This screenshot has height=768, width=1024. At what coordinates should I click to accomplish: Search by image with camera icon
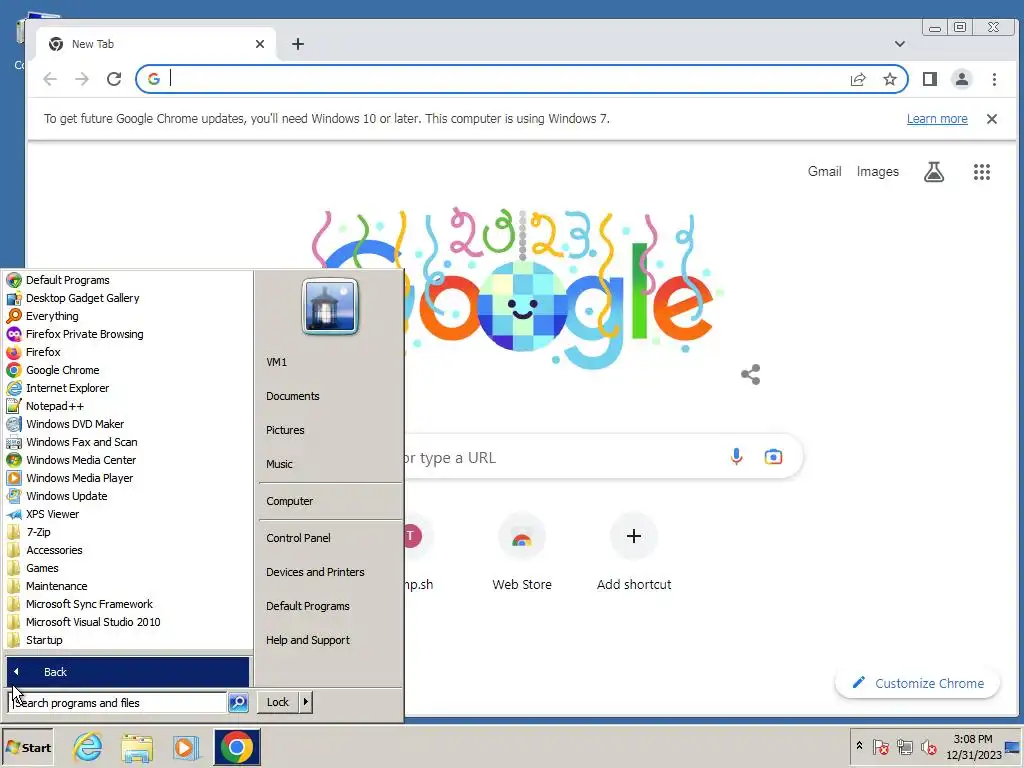(773, 456)
